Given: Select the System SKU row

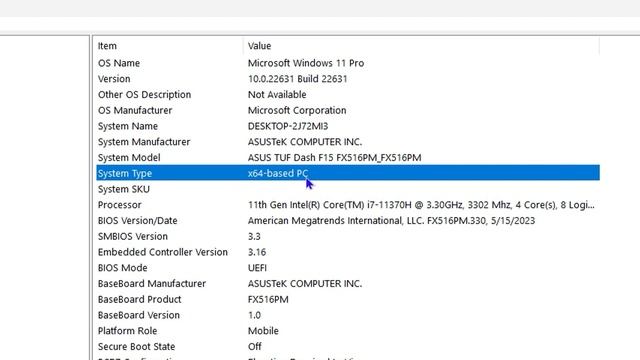Looking at the screenshot, I should [x=348, y=189].
